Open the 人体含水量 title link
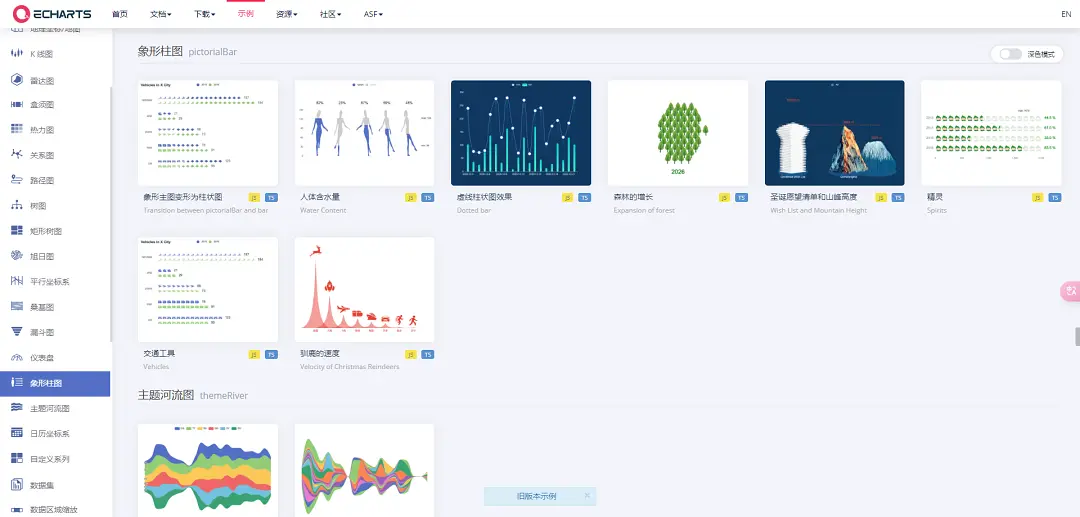The height and width of the screenshot is (517, 1080). [320, 198]
